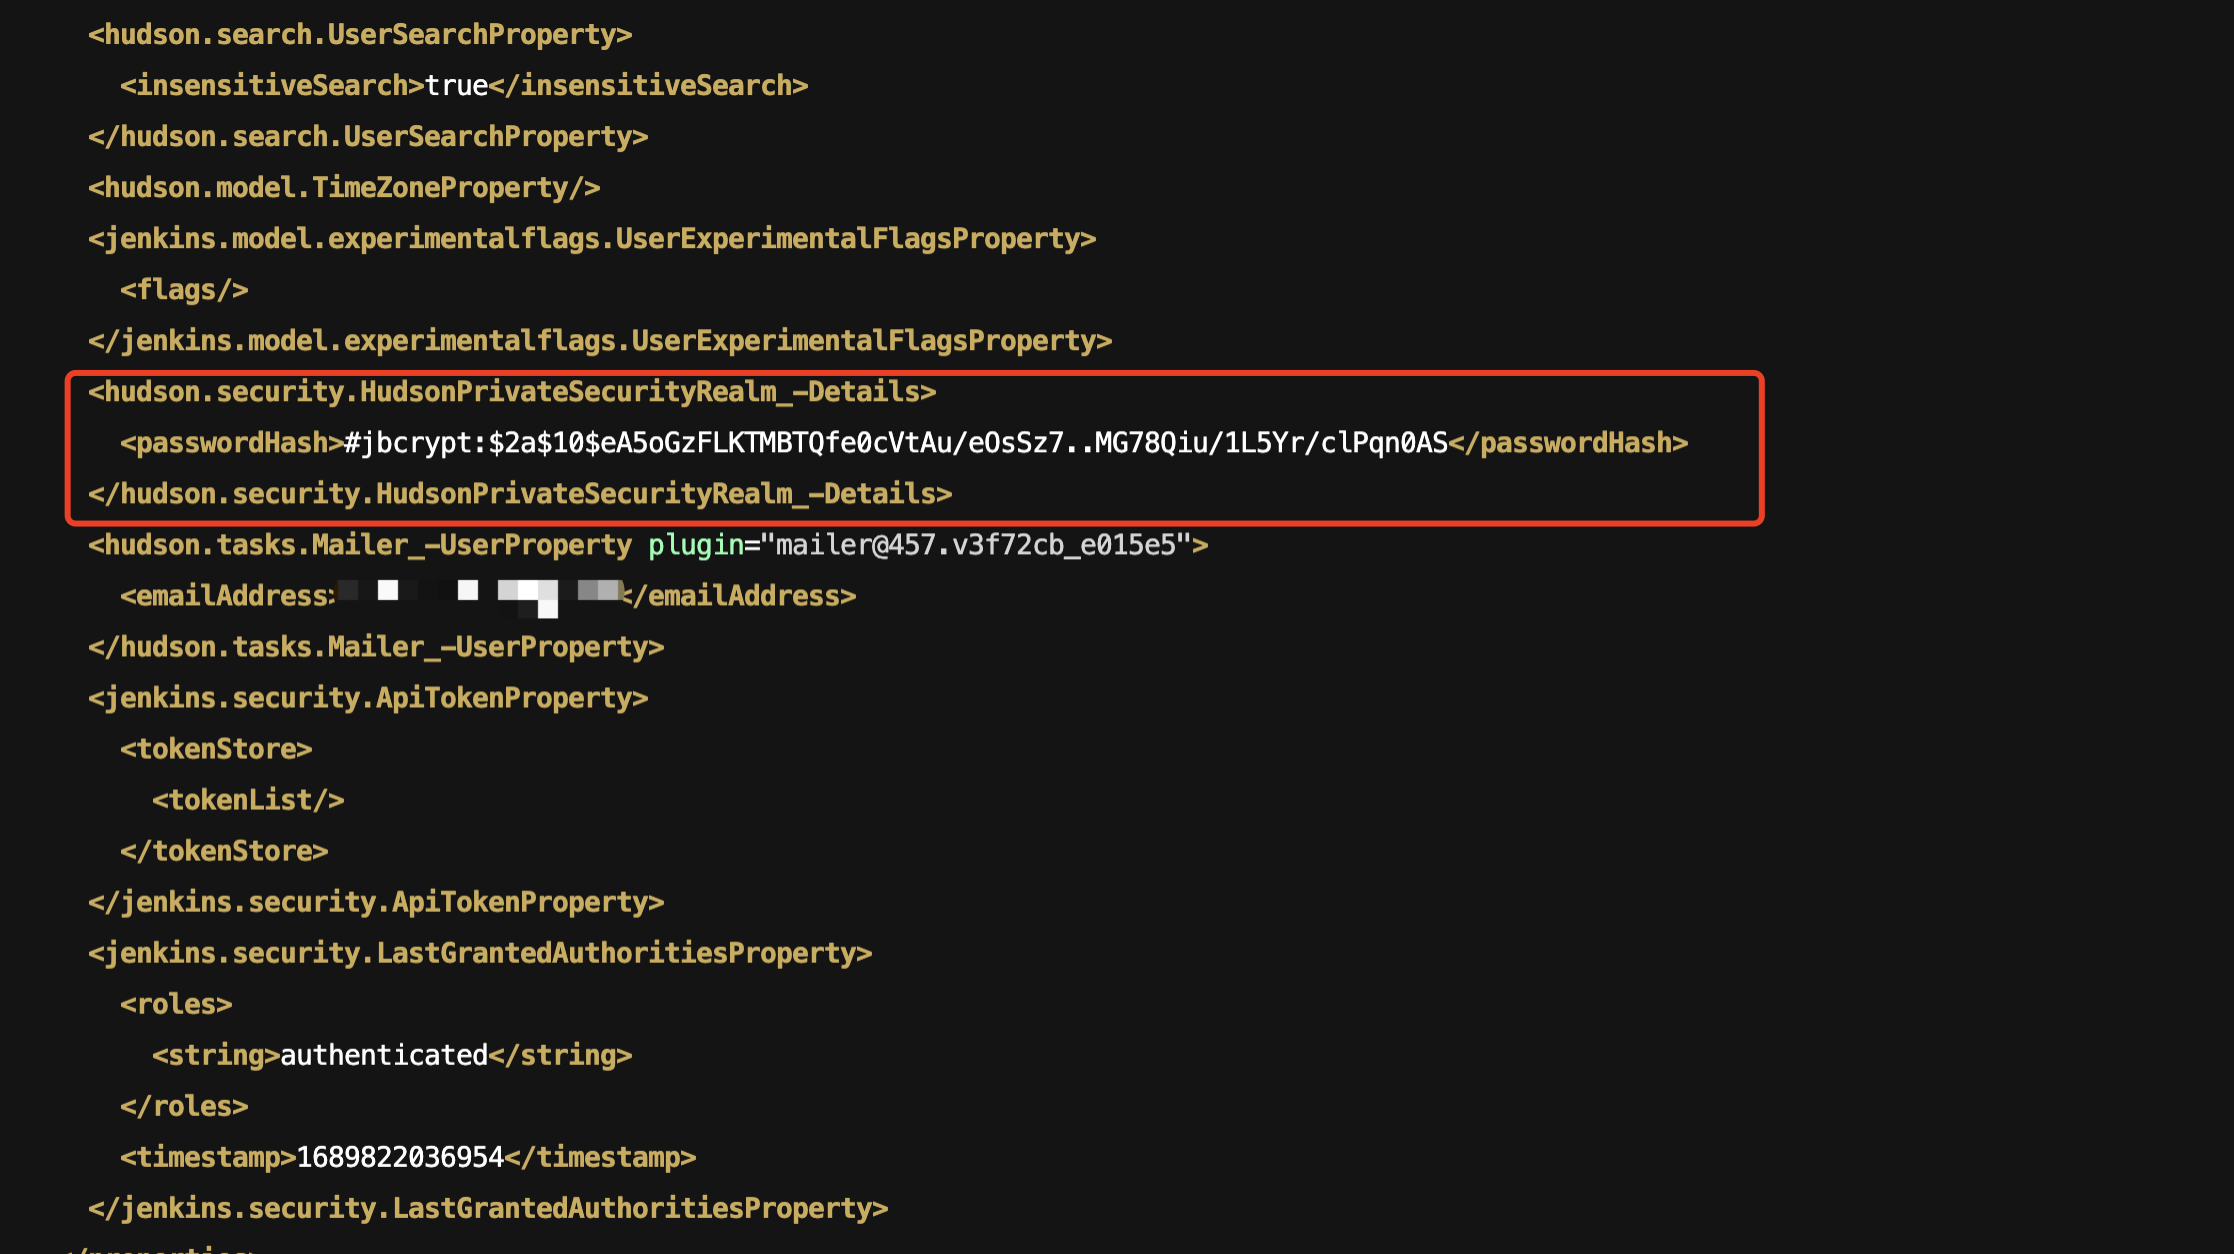The height and width of the screenshot is (1254, 2234).
Task: Select the passwordHash XML element
Action: click(x=905, y=442)
